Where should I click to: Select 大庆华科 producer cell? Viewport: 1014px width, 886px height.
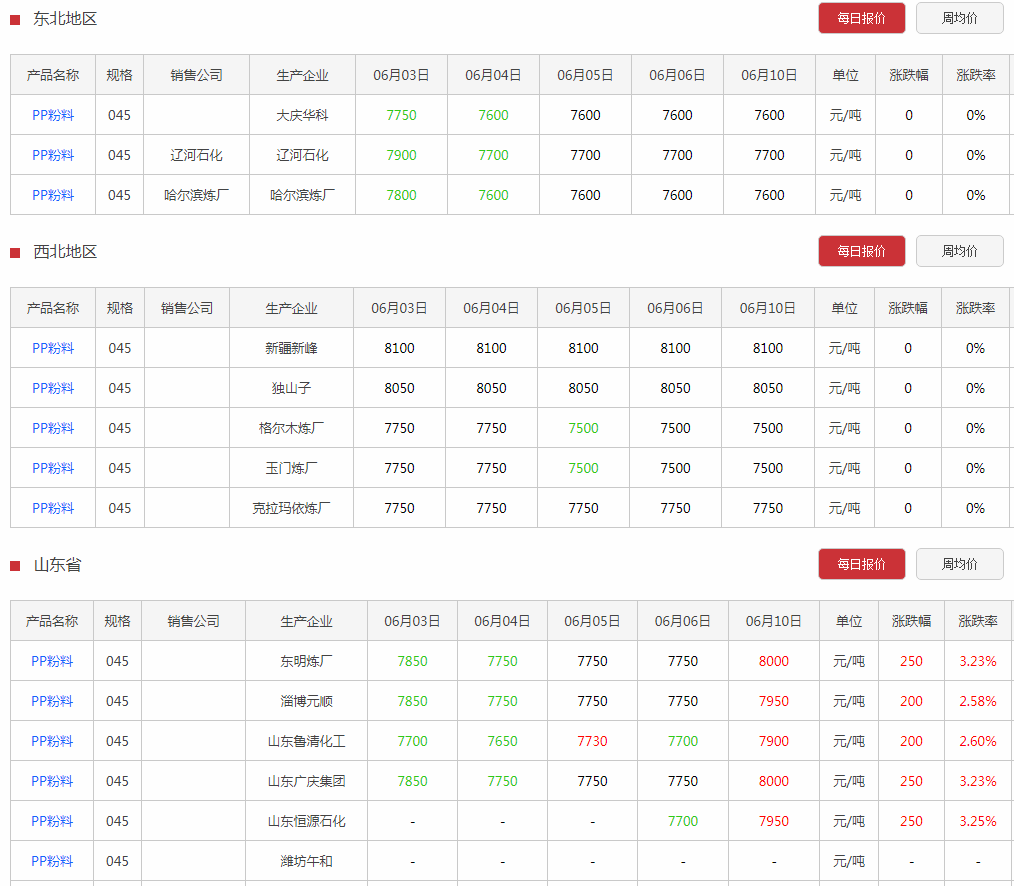(x=302, y=115)
